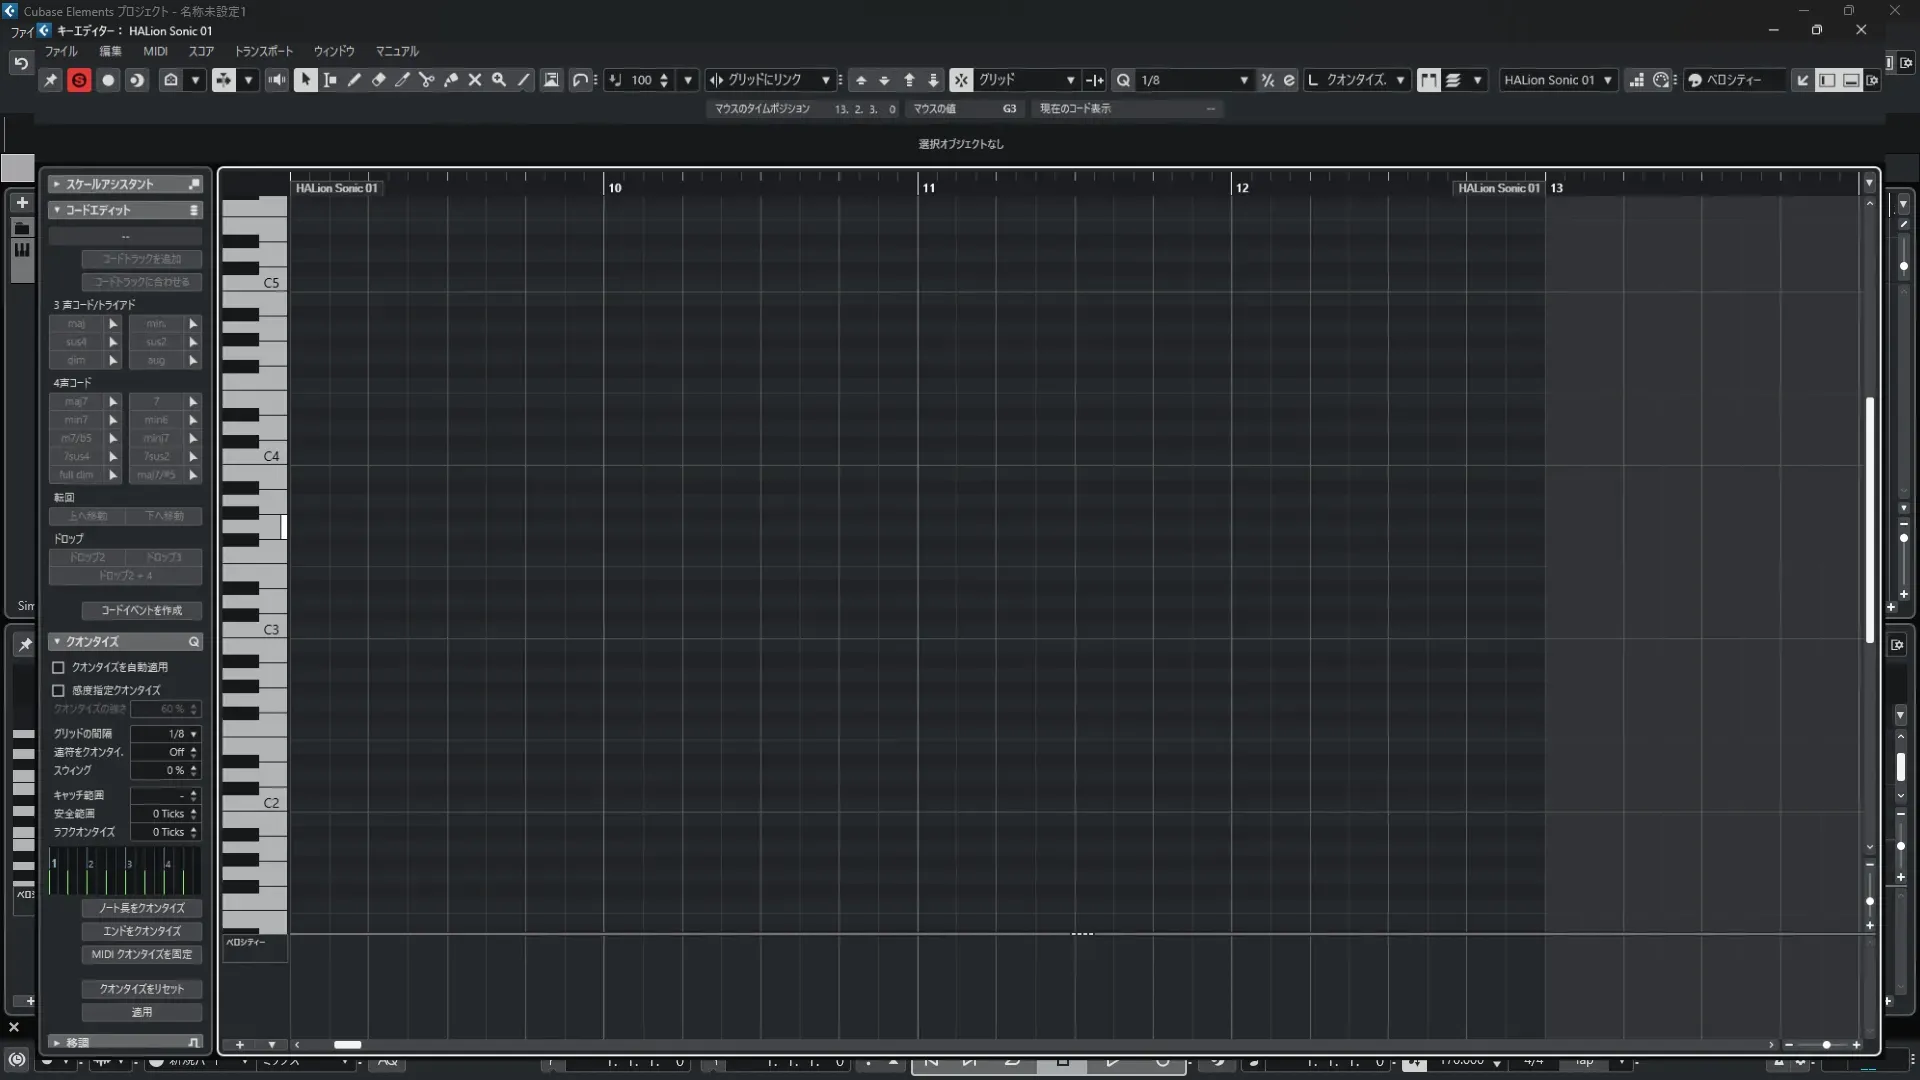1920x1080 pixels.
Task: Activate the Solo Editor button
Action: click(x=79, y=80)
